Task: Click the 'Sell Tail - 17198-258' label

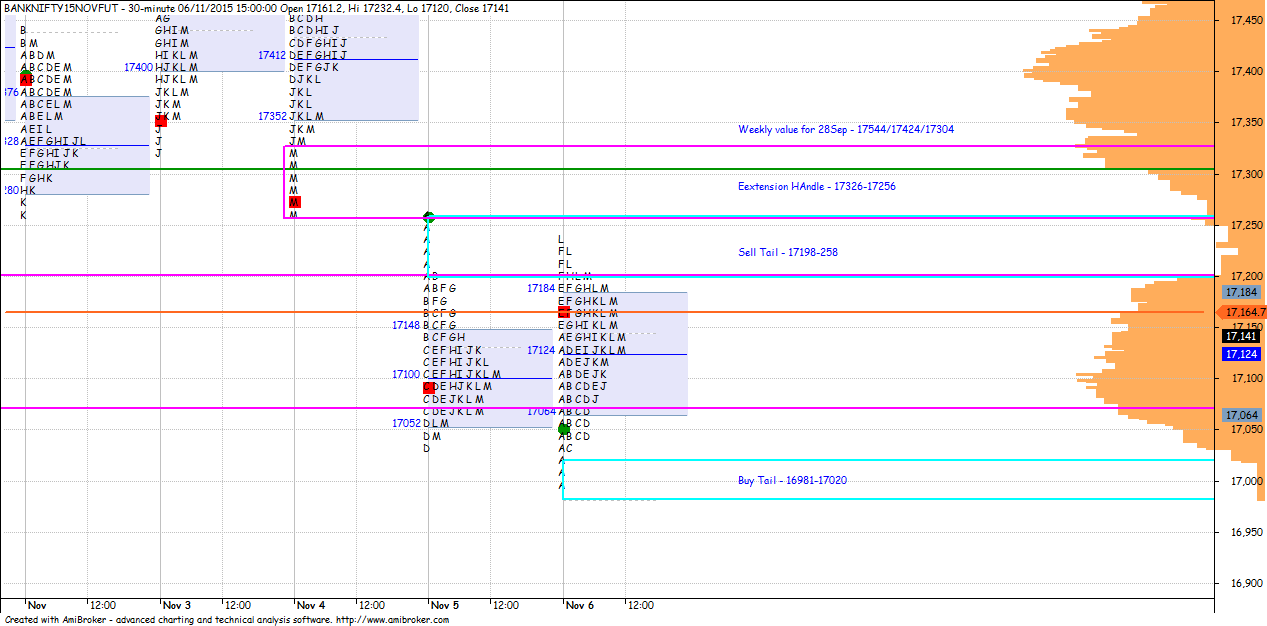Action: 788,252
